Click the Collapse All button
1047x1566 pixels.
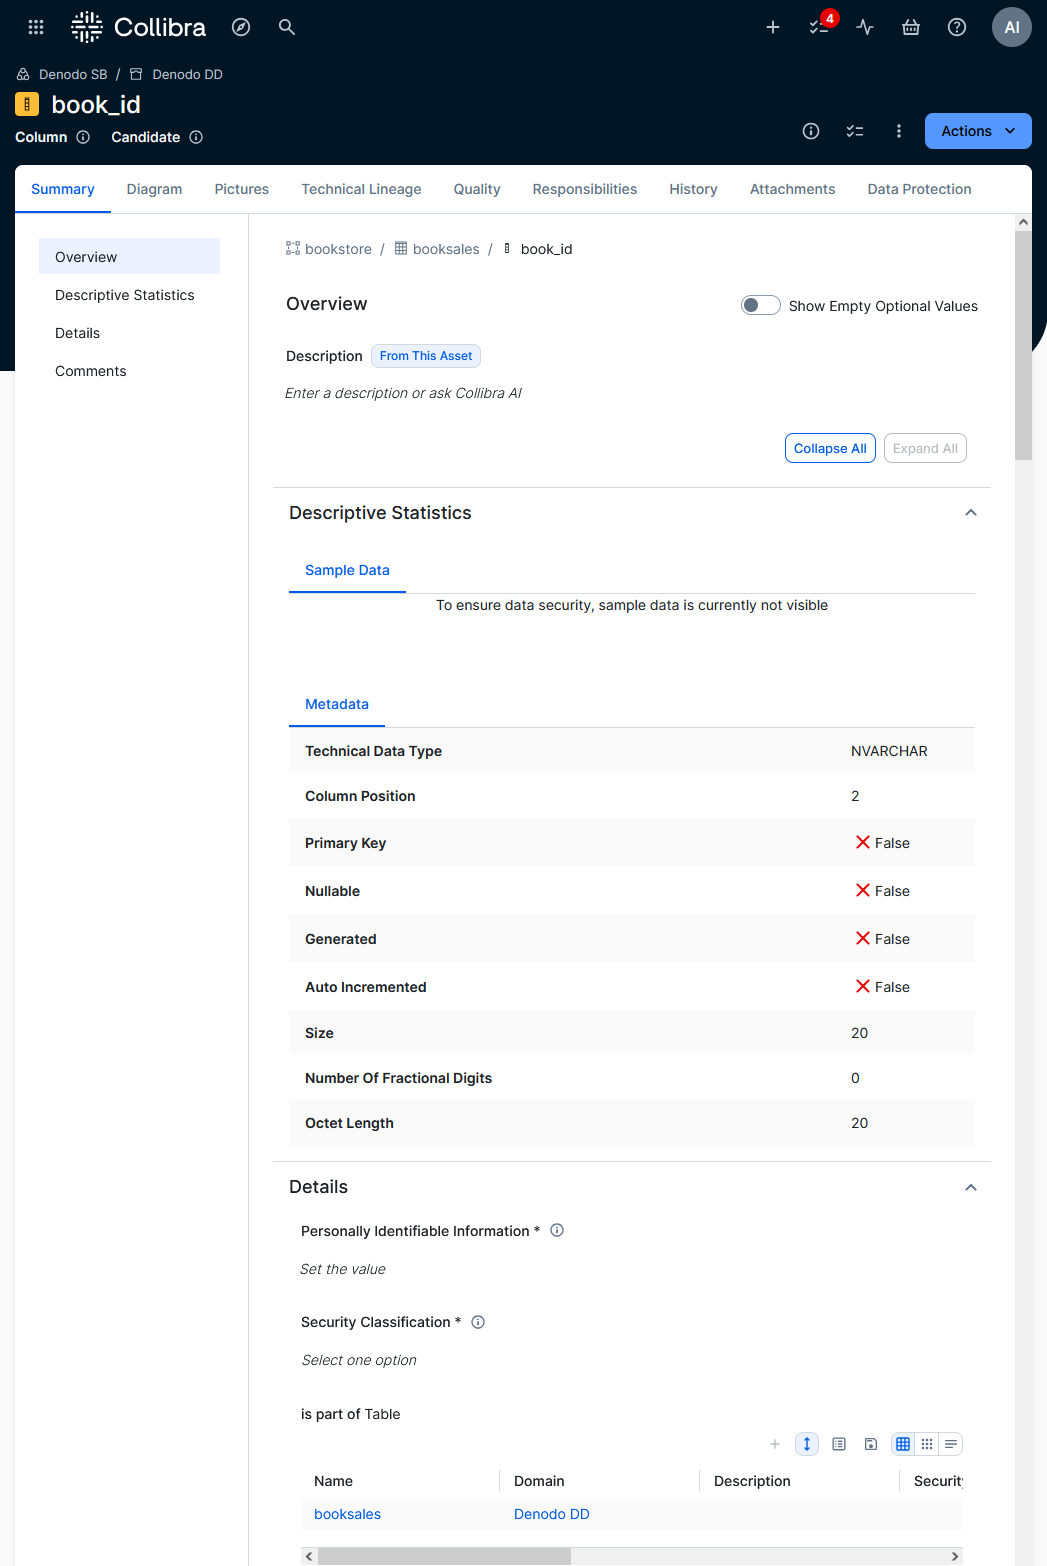click(830, 448)
